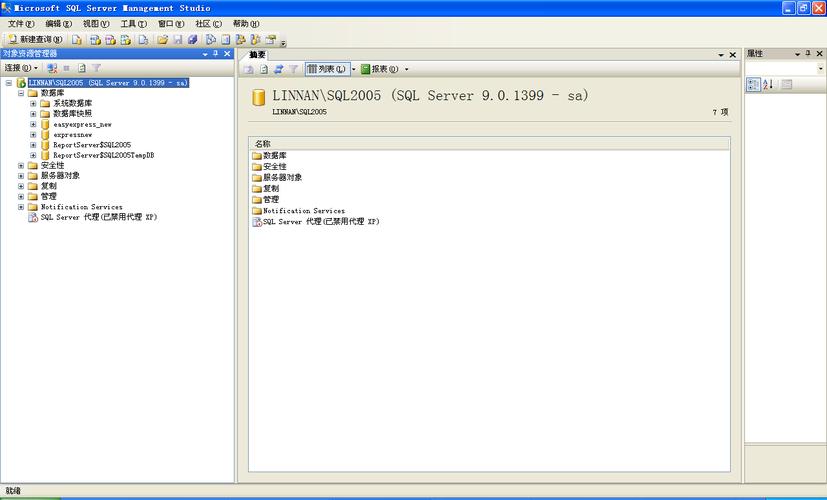827x500 pixels.
Task: Click the Disconnect icon in Object Explorer toolbar
Action: 52,68
